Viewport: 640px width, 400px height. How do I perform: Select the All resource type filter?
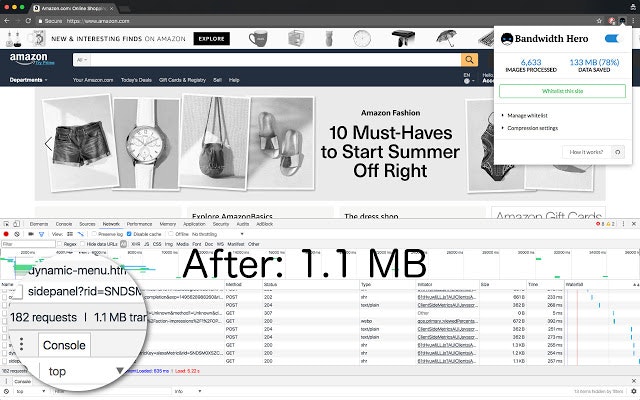[123, 244]
